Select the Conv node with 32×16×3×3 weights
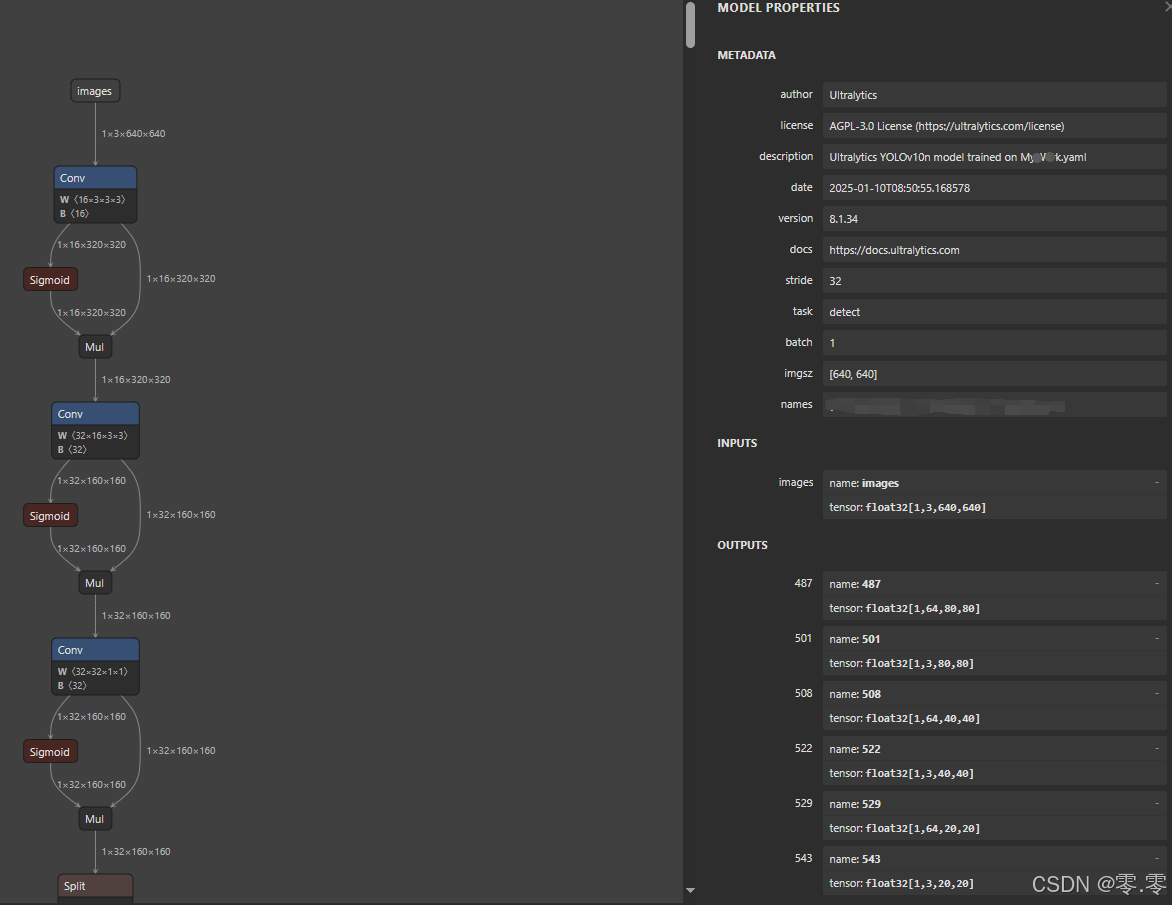Image resolution: width=1172 pixels, height=905 pixels. pyautogui.click(x=95, y=430)
